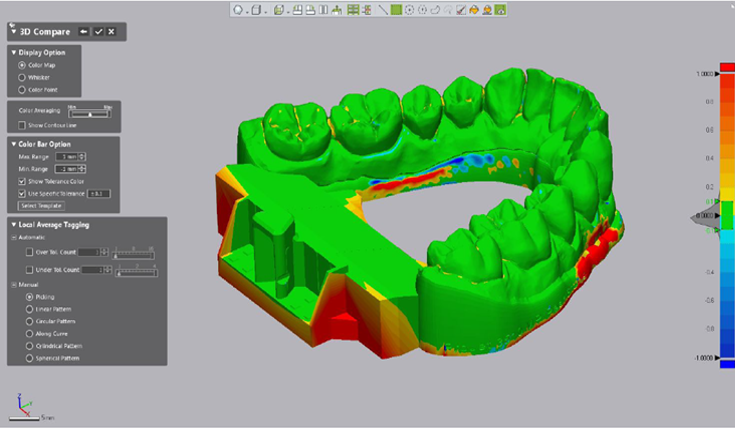
Task: Click the green grid layout toolbar icon
Action: coord(354,10)
